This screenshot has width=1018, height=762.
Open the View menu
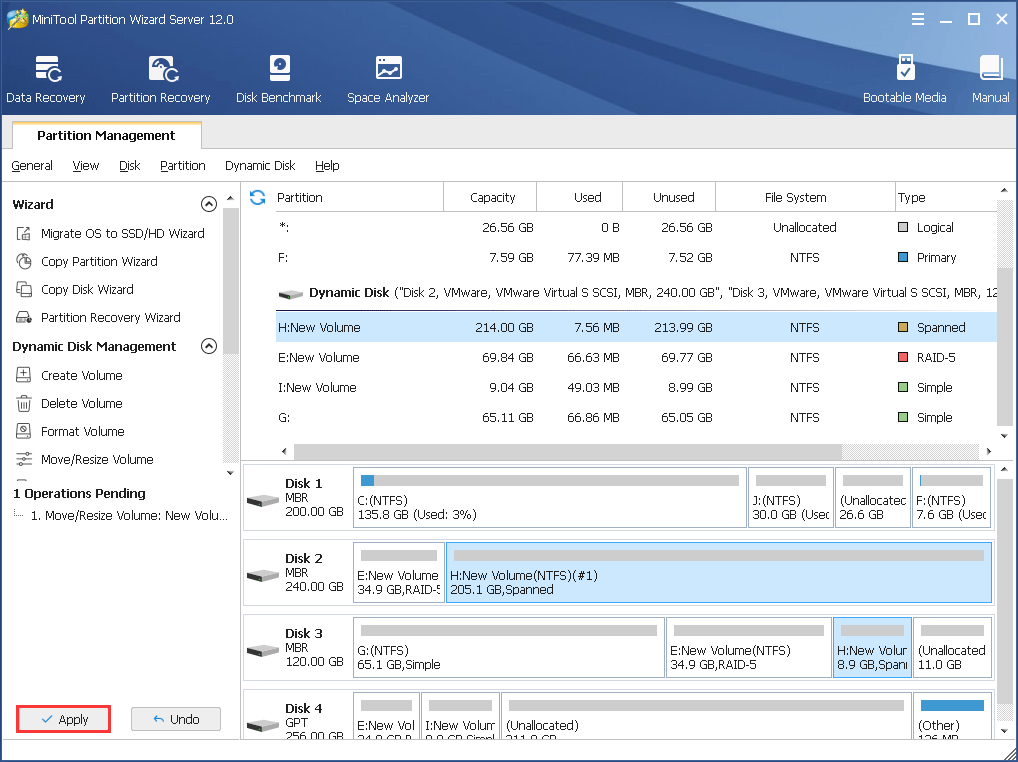[x=86, y=166]
